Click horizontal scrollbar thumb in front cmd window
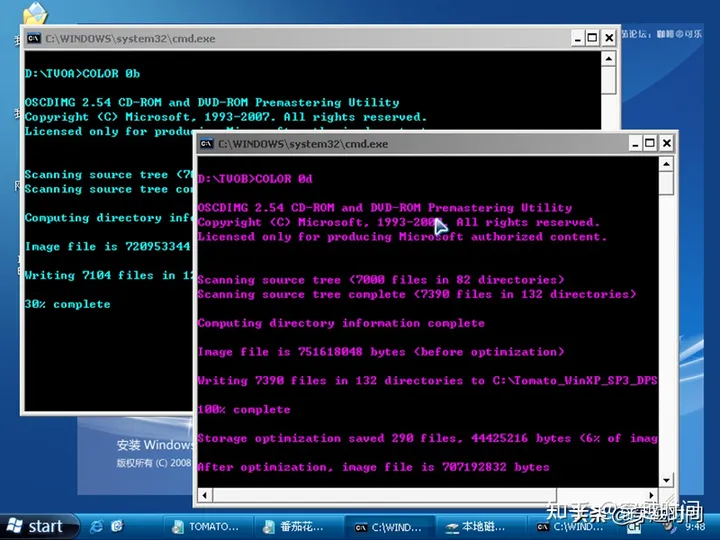 click(384, 495)
